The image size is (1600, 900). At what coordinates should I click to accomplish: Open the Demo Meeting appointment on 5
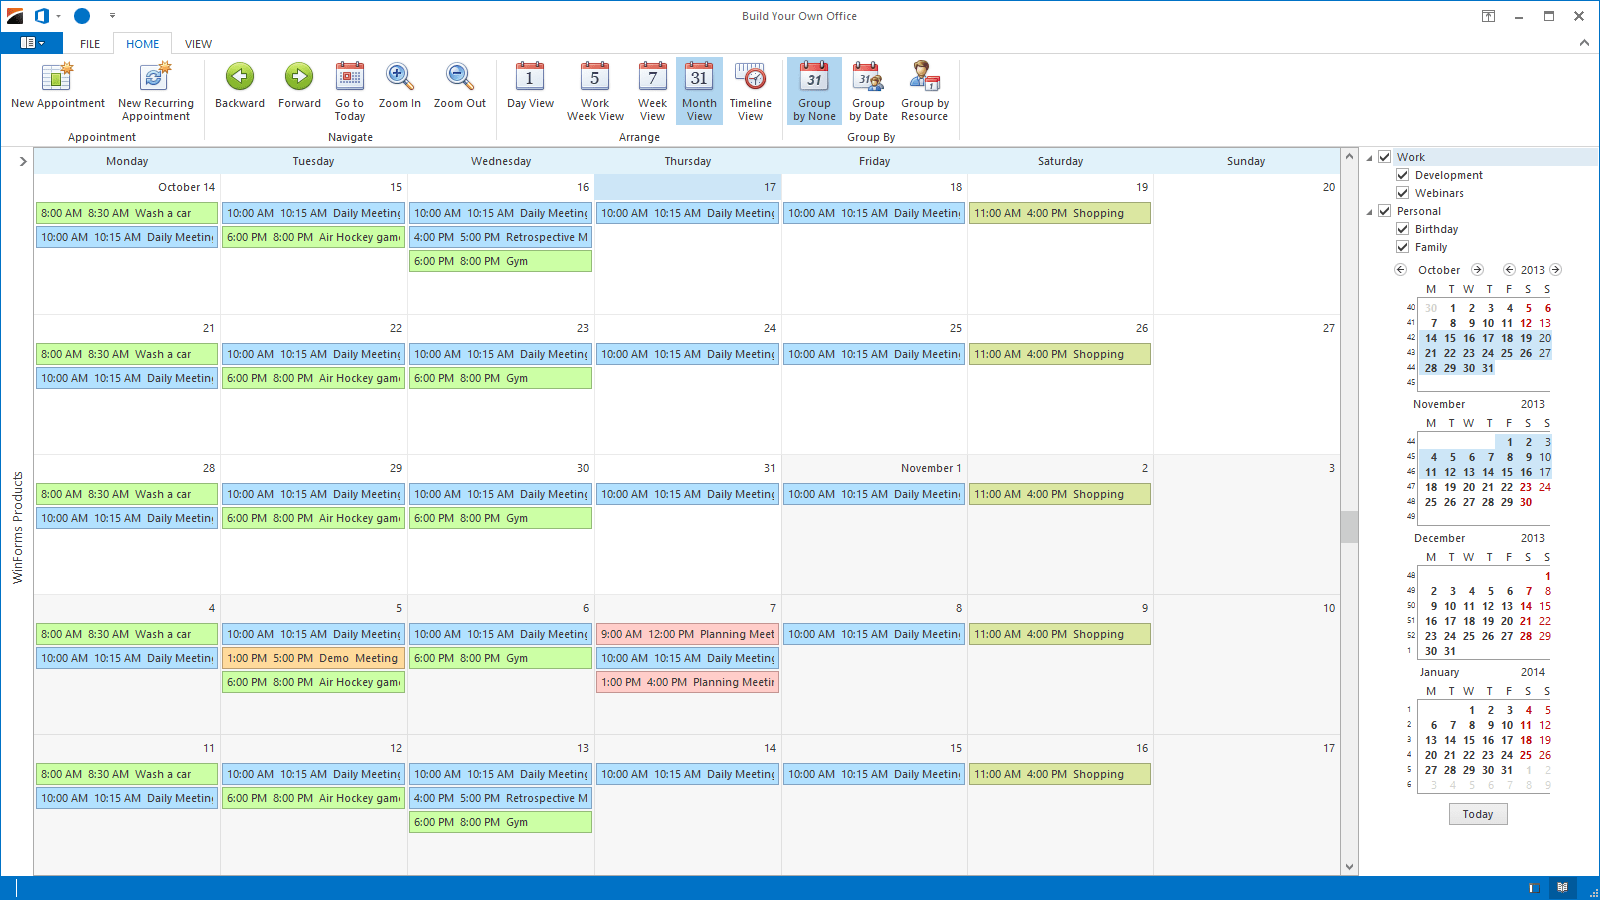click(x=313, y=658)
